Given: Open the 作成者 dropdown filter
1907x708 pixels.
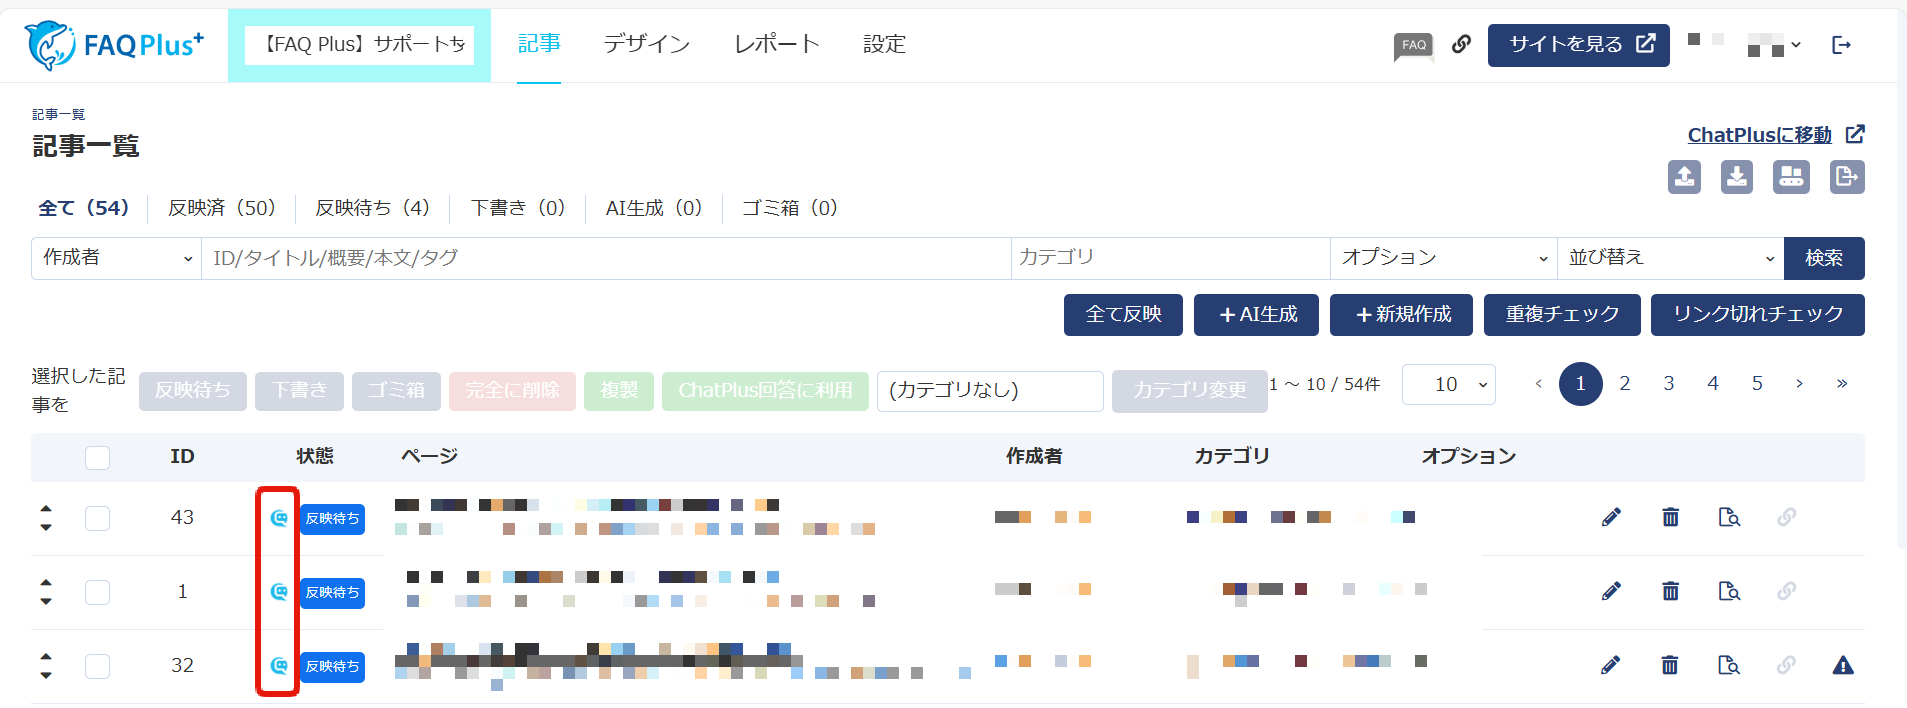Looking at the screenshot, I should click(x=116, y=258).
